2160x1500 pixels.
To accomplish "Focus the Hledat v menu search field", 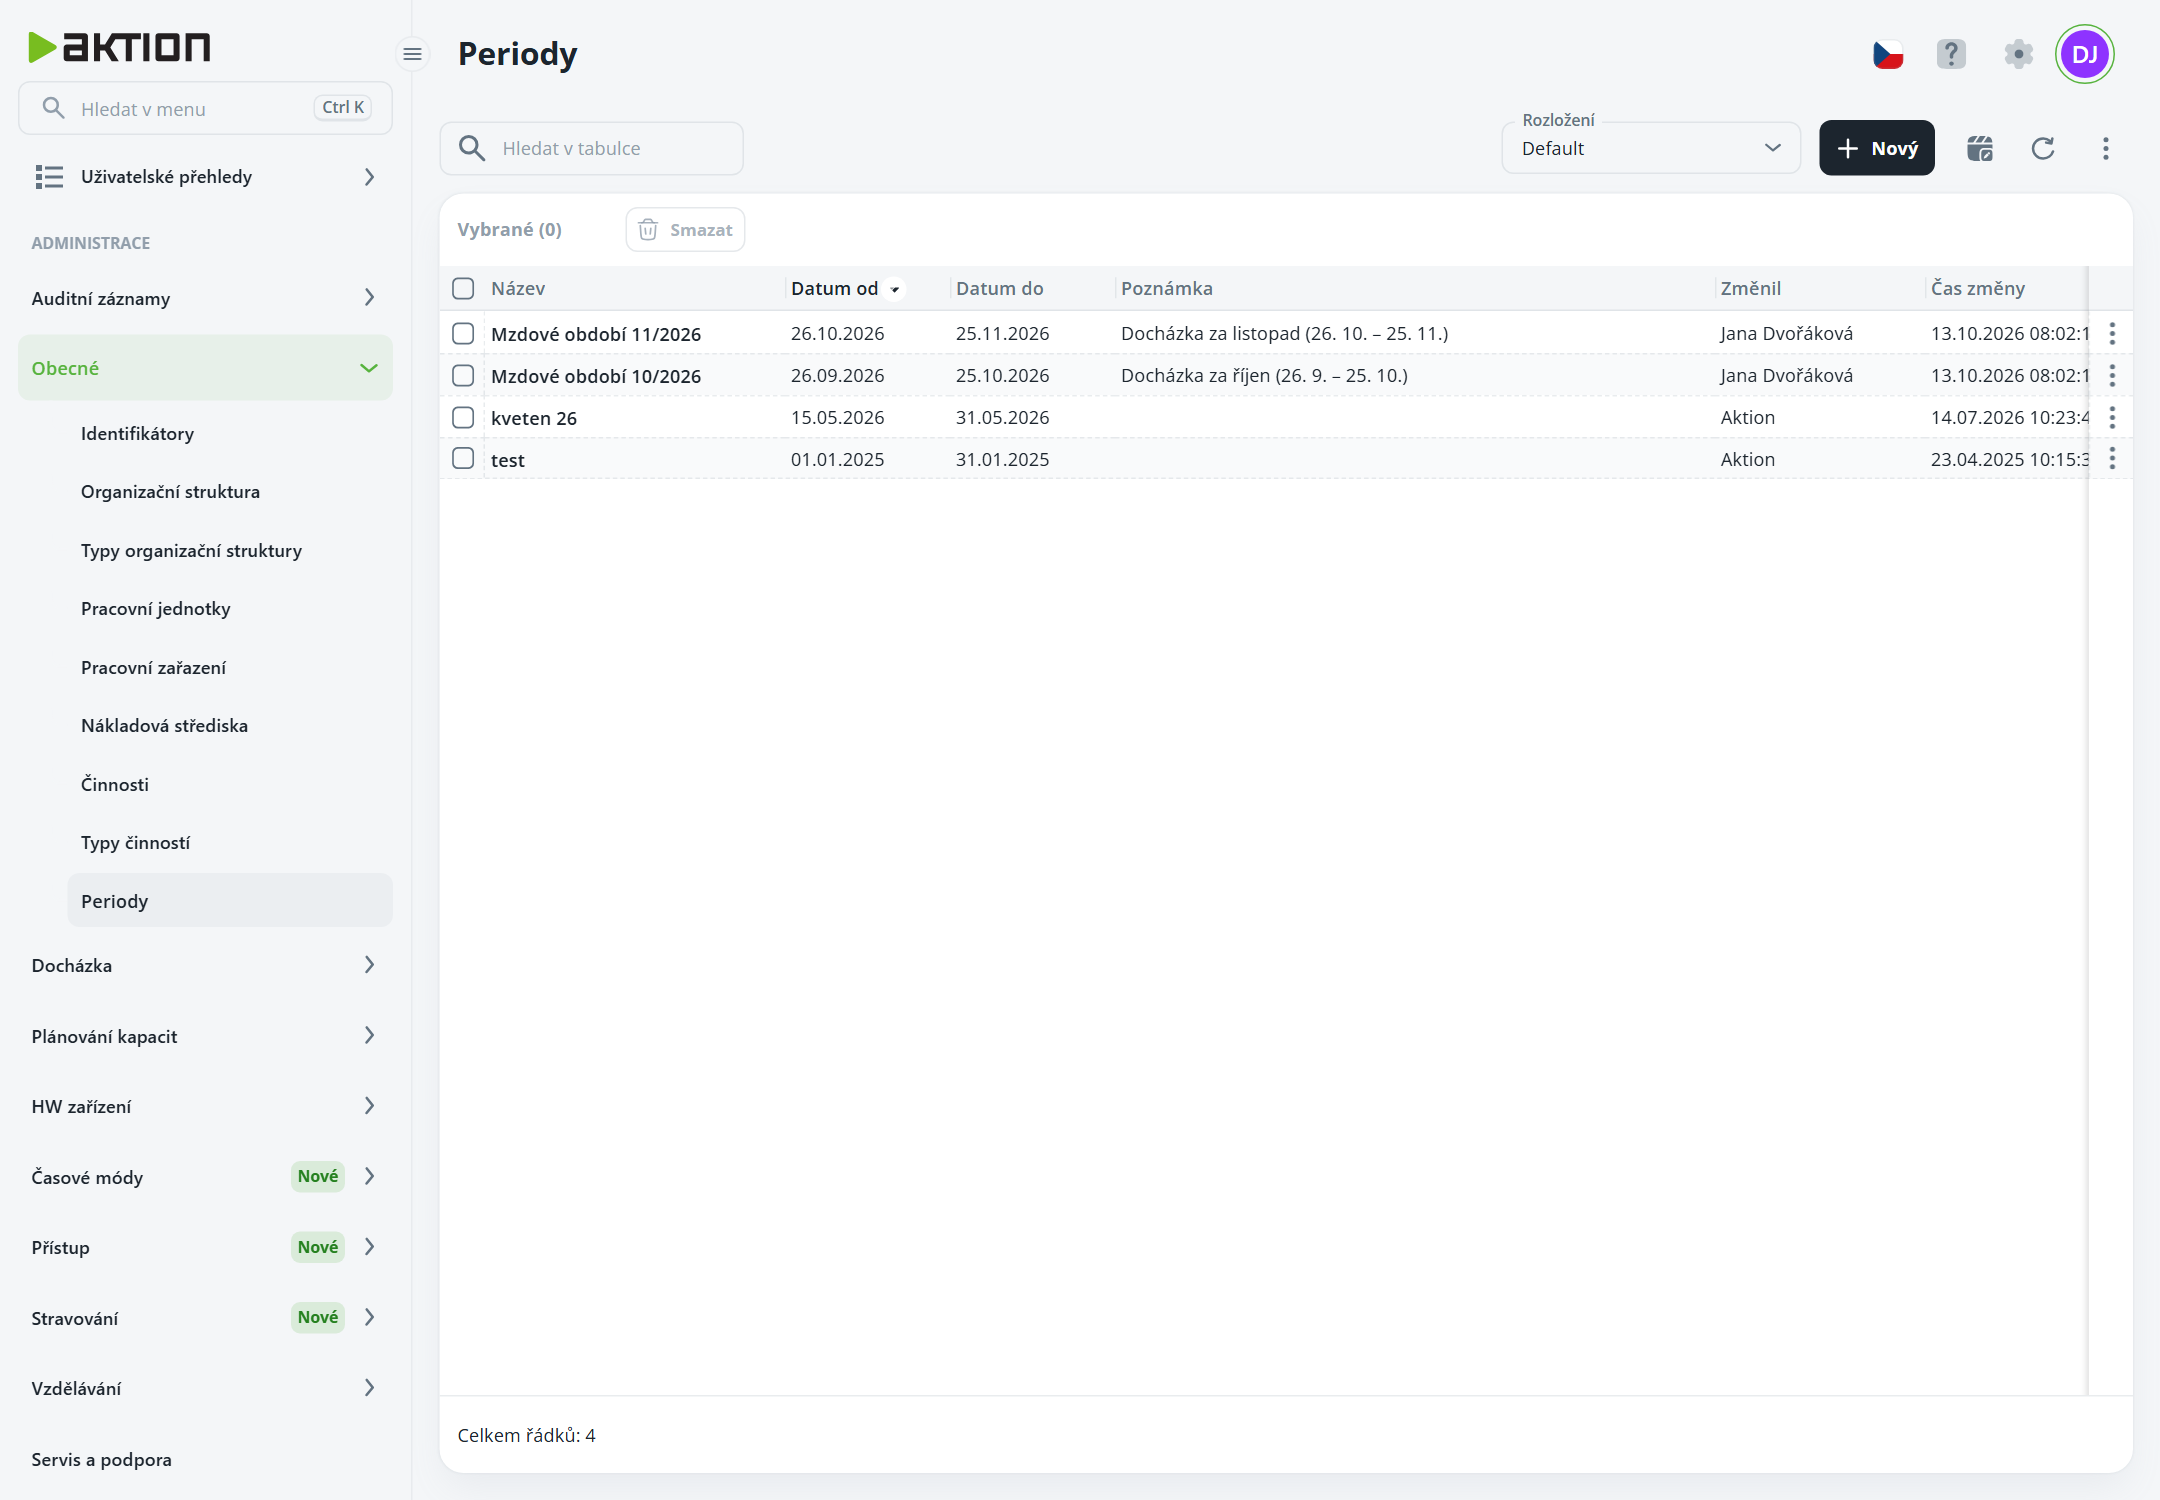I will (205, 108).
